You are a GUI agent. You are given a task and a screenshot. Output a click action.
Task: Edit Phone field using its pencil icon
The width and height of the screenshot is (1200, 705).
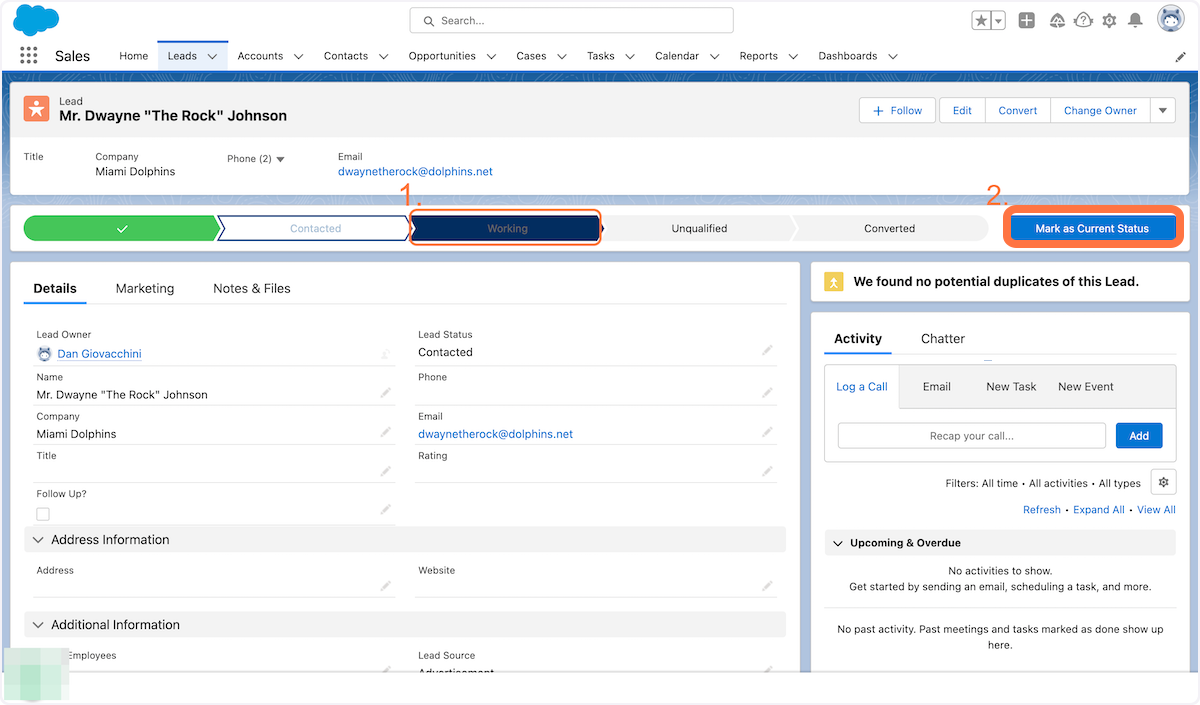767,393
